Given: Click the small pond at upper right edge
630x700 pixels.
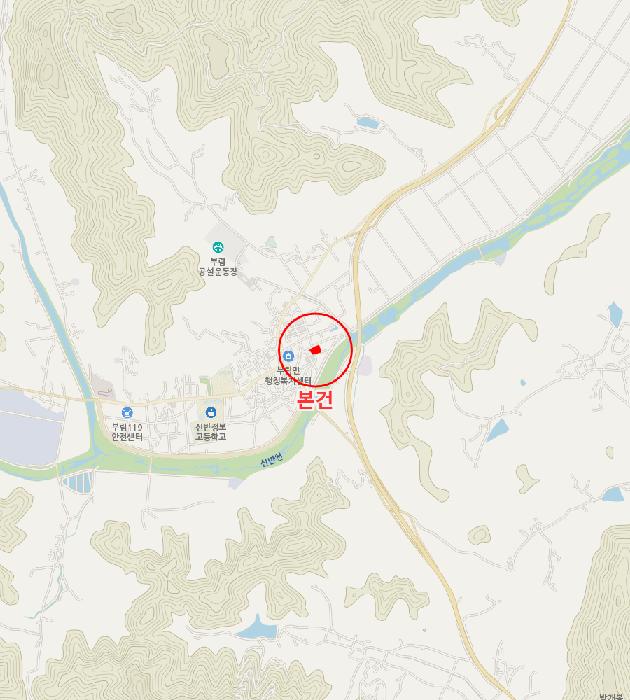Looking at the screenshot, I should click(x=615, y=313).
